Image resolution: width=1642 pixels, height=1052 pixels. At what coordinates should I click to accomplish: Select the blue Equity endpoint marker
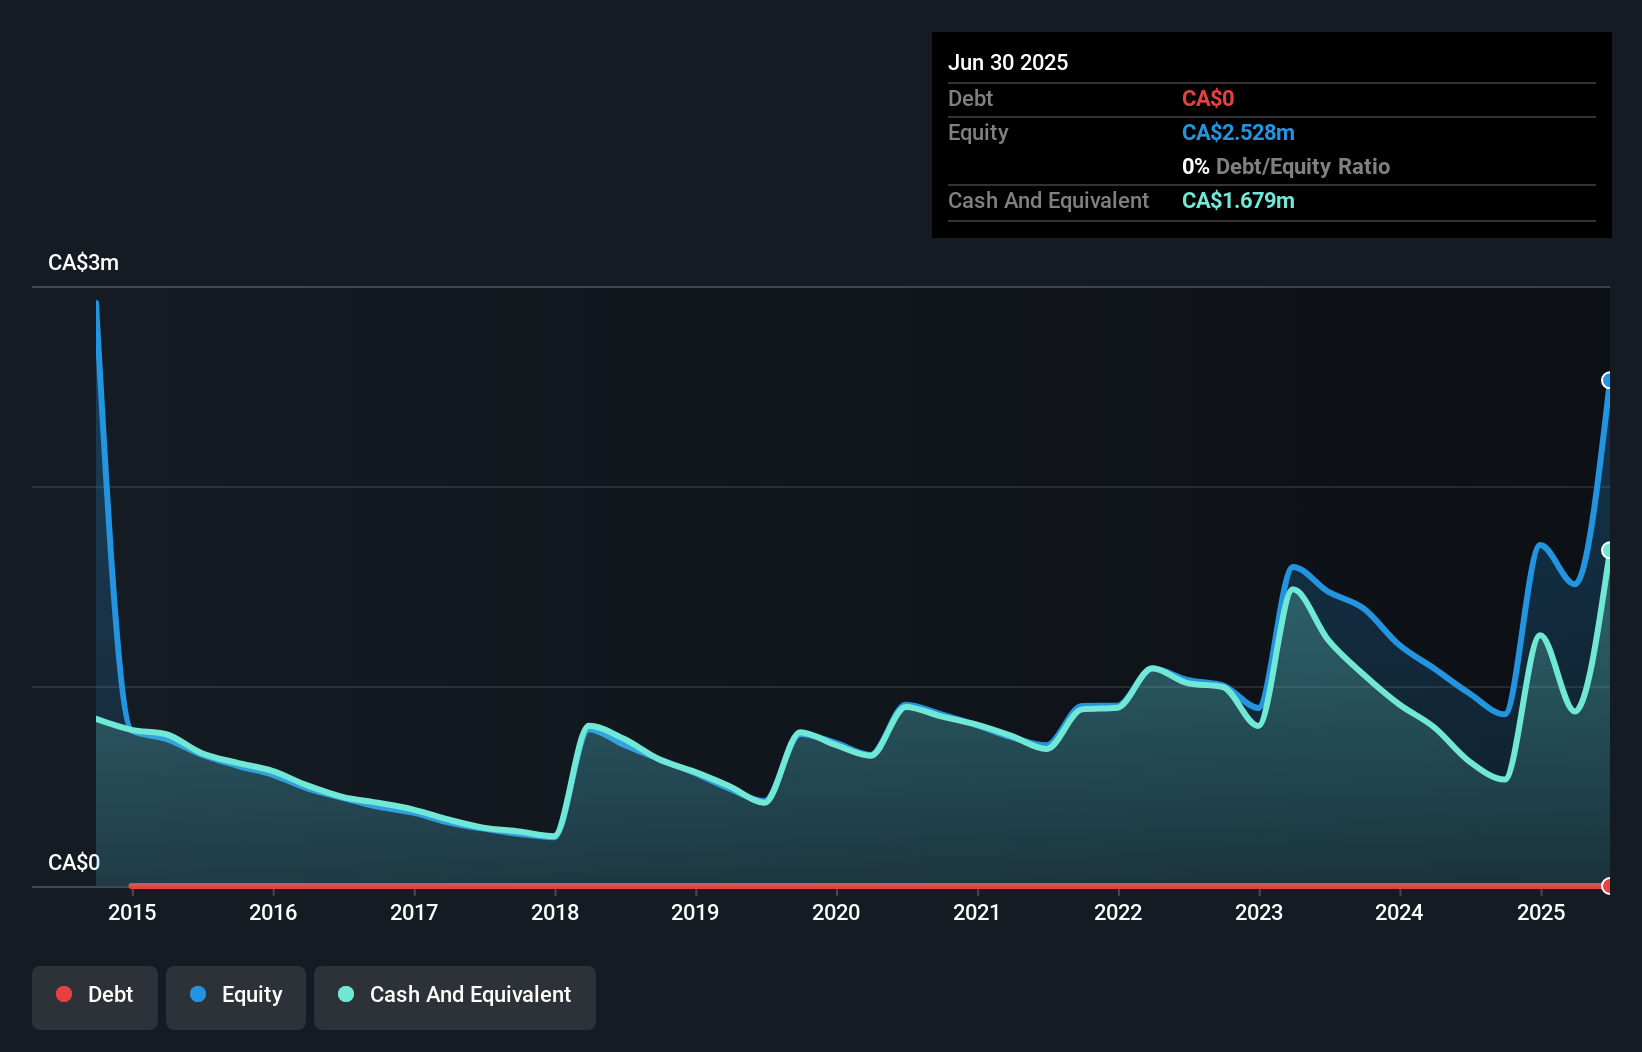[1608, 380]
